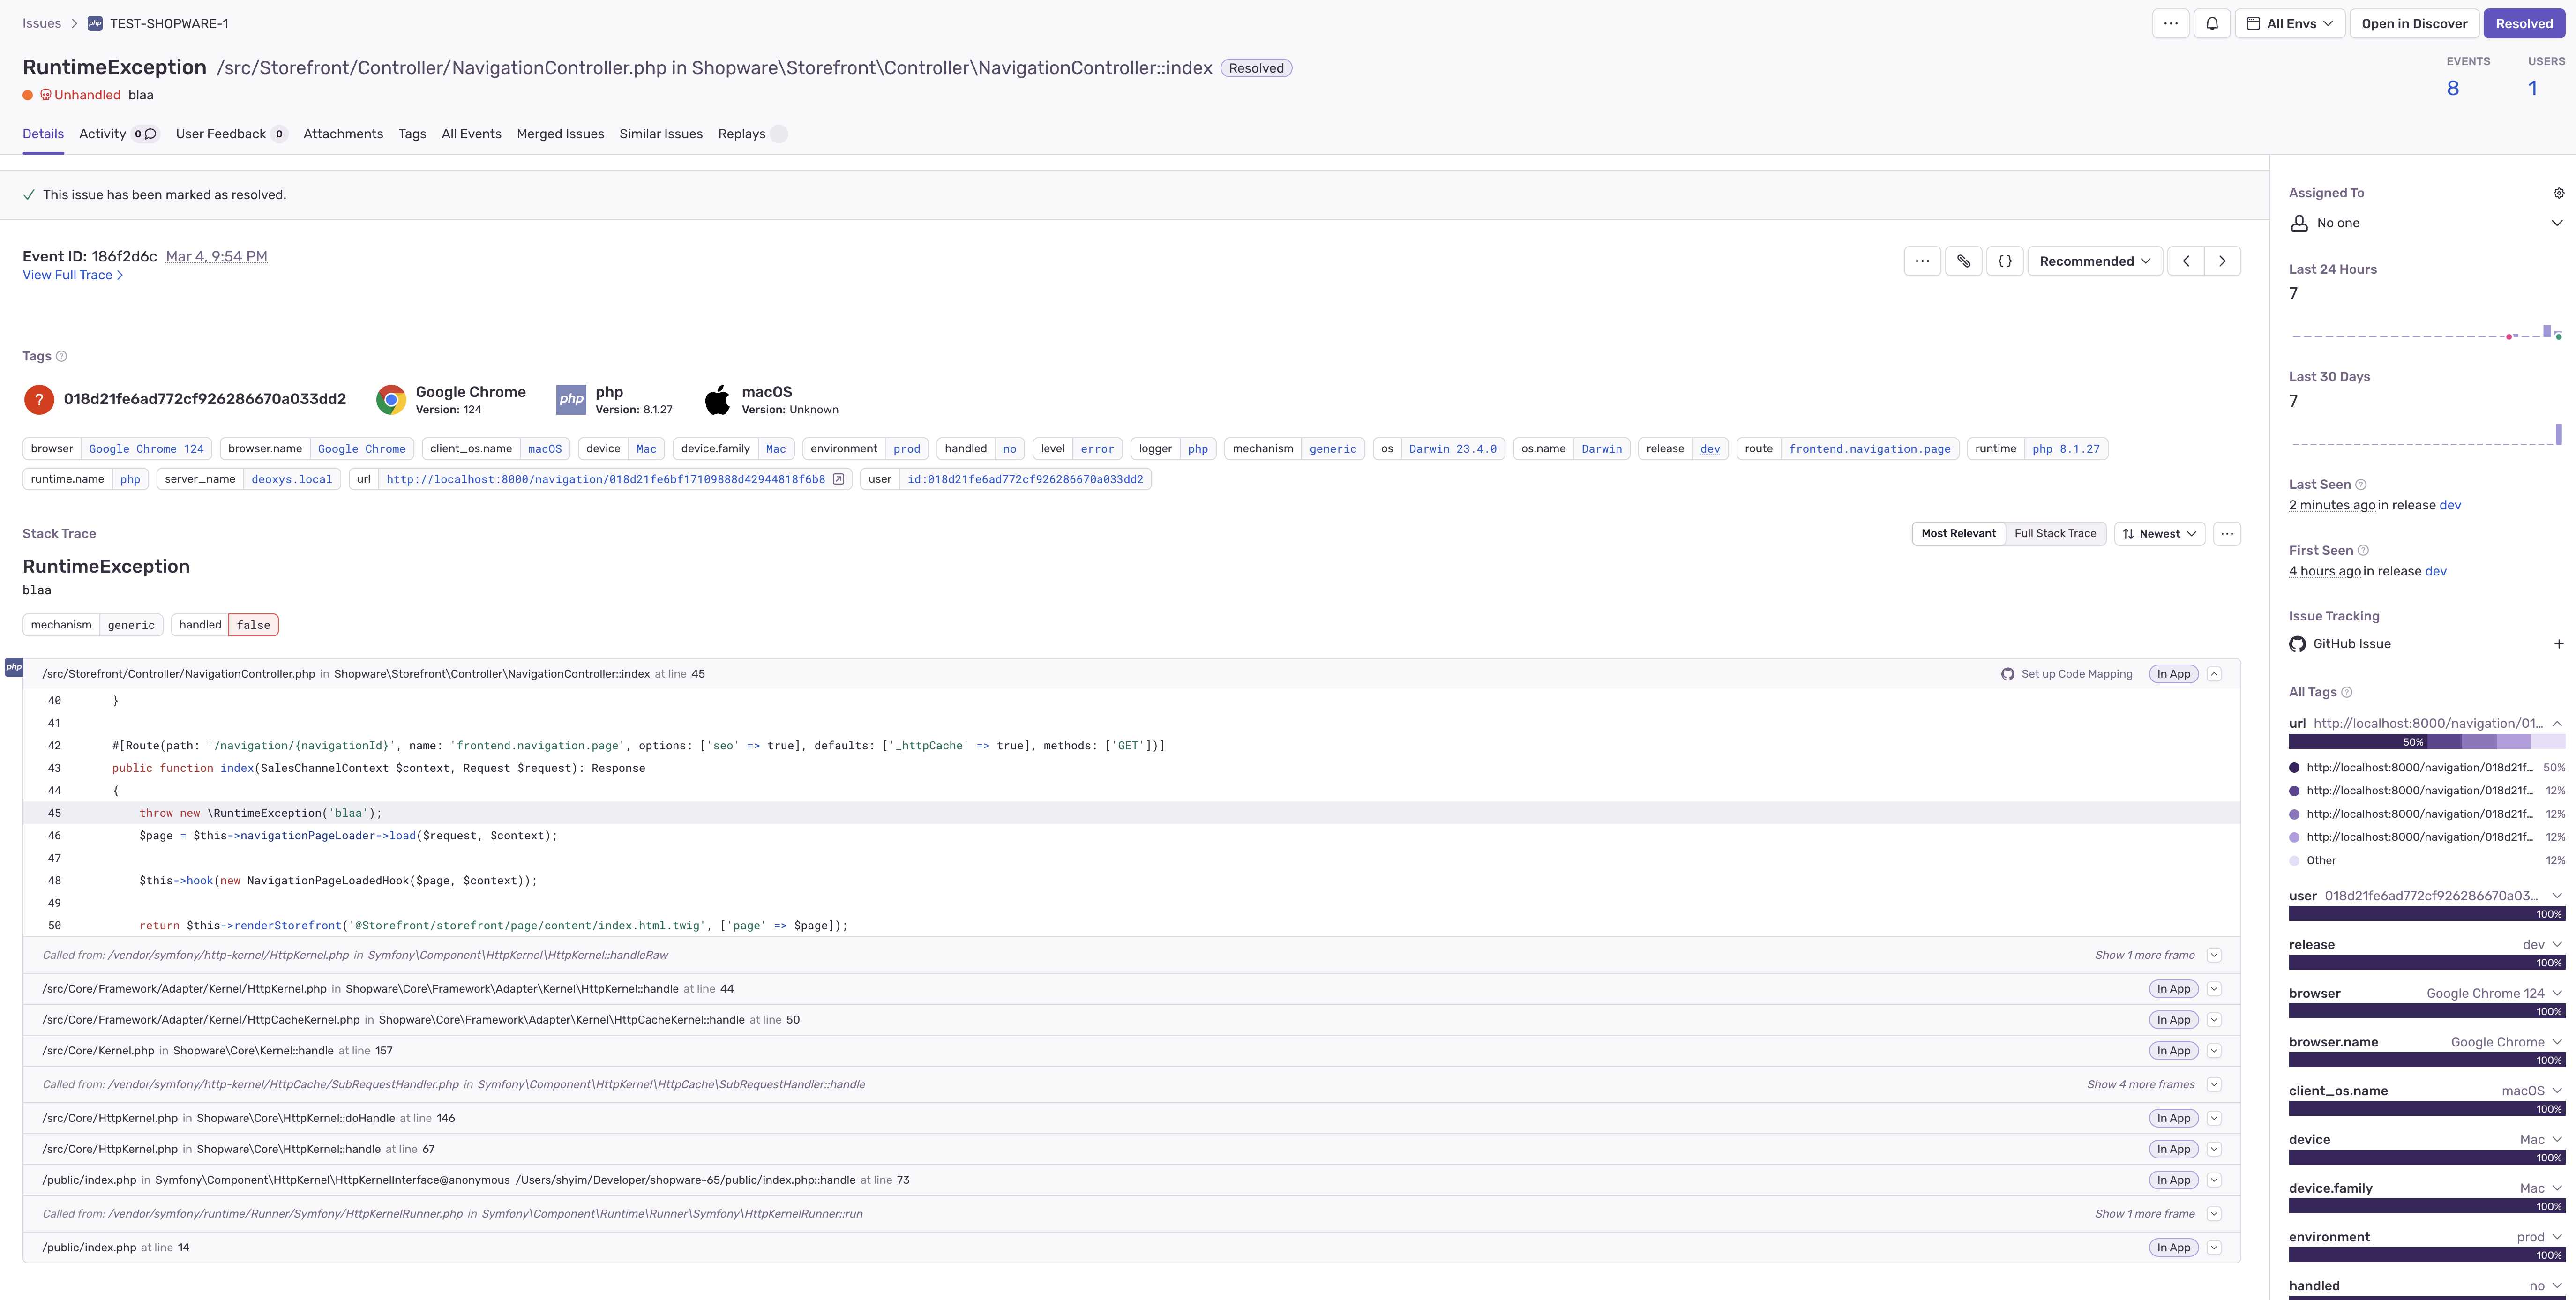Click the notification bell icon
The width and height of the screenshot is (2576, 1300).
[x=2212, y=24]
